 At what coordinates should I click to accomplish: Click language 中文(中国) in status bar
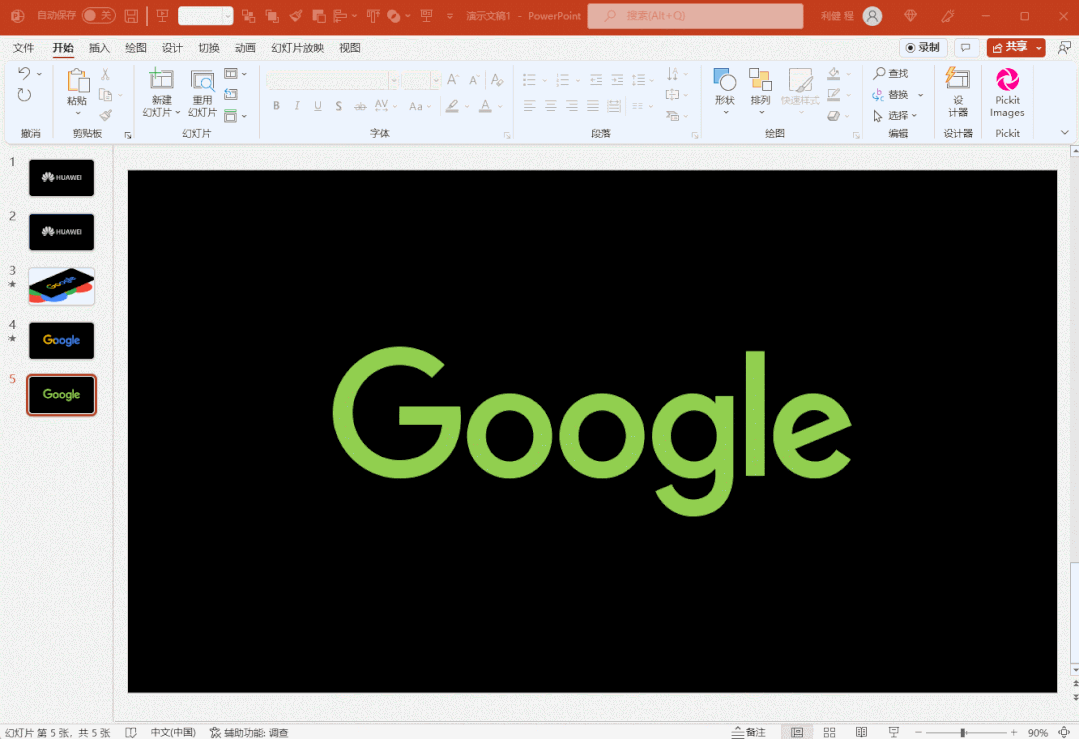(x=173, y=732)
